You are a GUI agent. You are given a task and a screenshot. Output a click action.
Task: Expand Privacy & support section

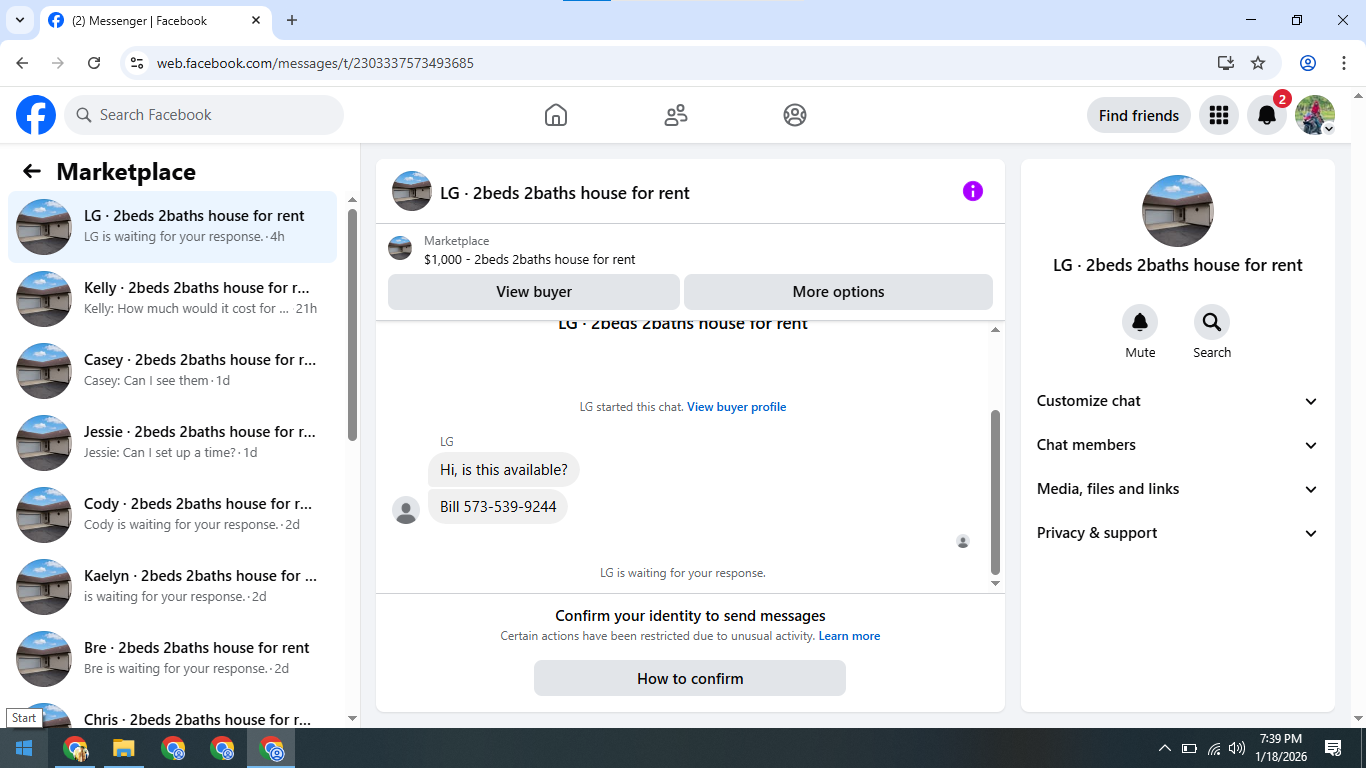(x=1178, y=533)
